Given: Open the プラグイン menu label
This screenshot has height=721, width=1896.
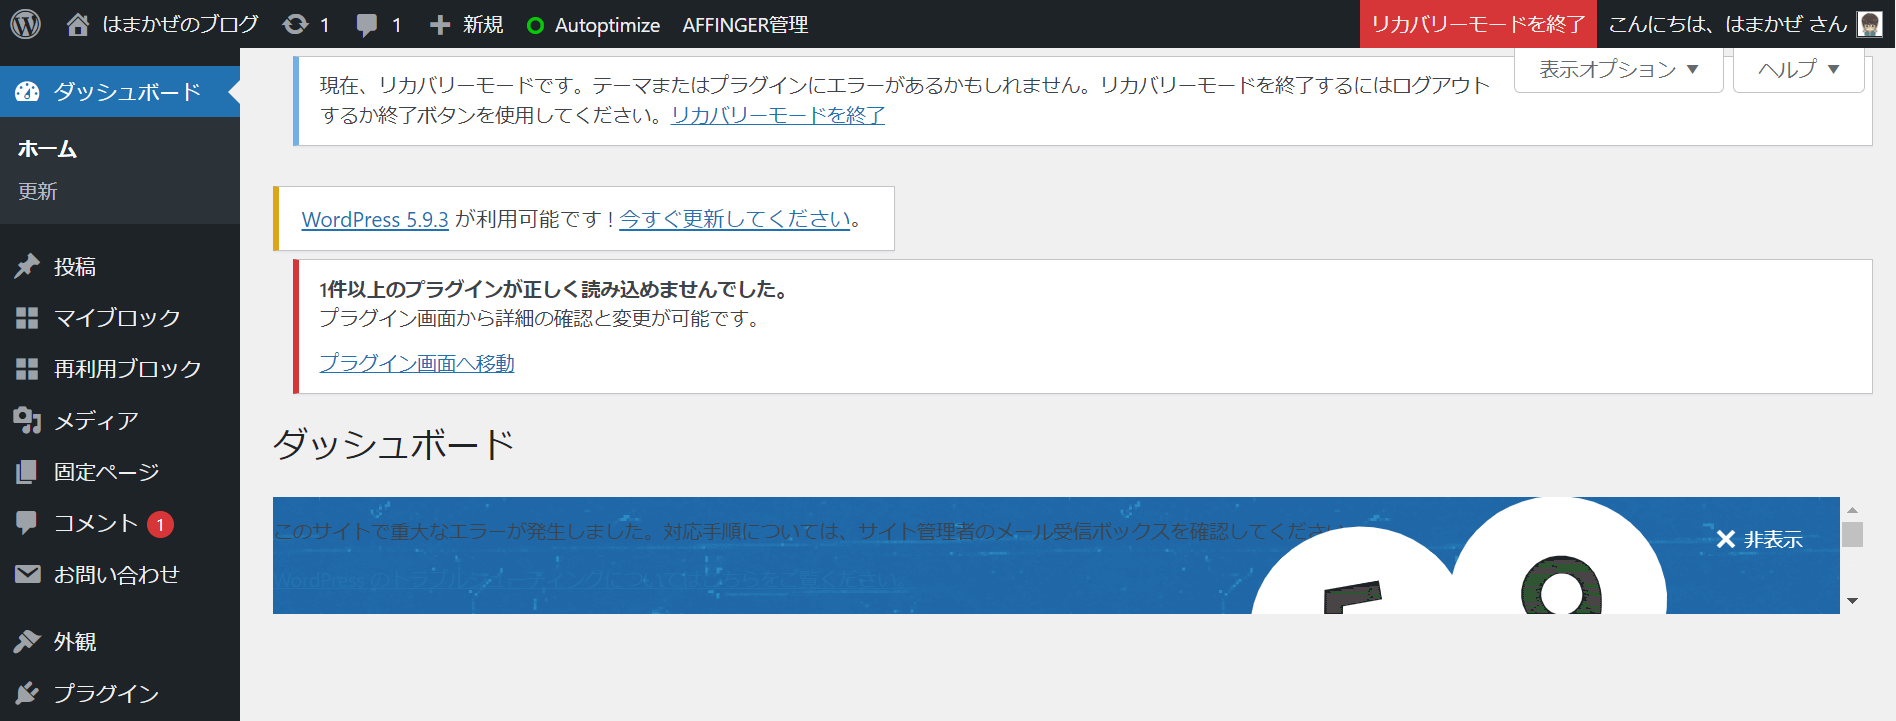Looking at the screenshot, I should [106, 693].
